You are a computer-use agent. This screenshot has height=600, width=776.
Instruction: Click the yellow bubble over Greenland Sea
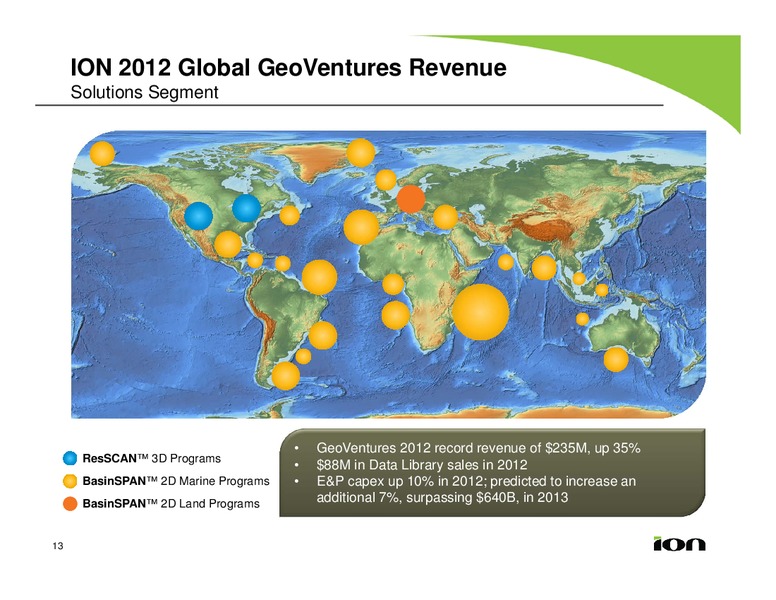click(x=361, y=153)
